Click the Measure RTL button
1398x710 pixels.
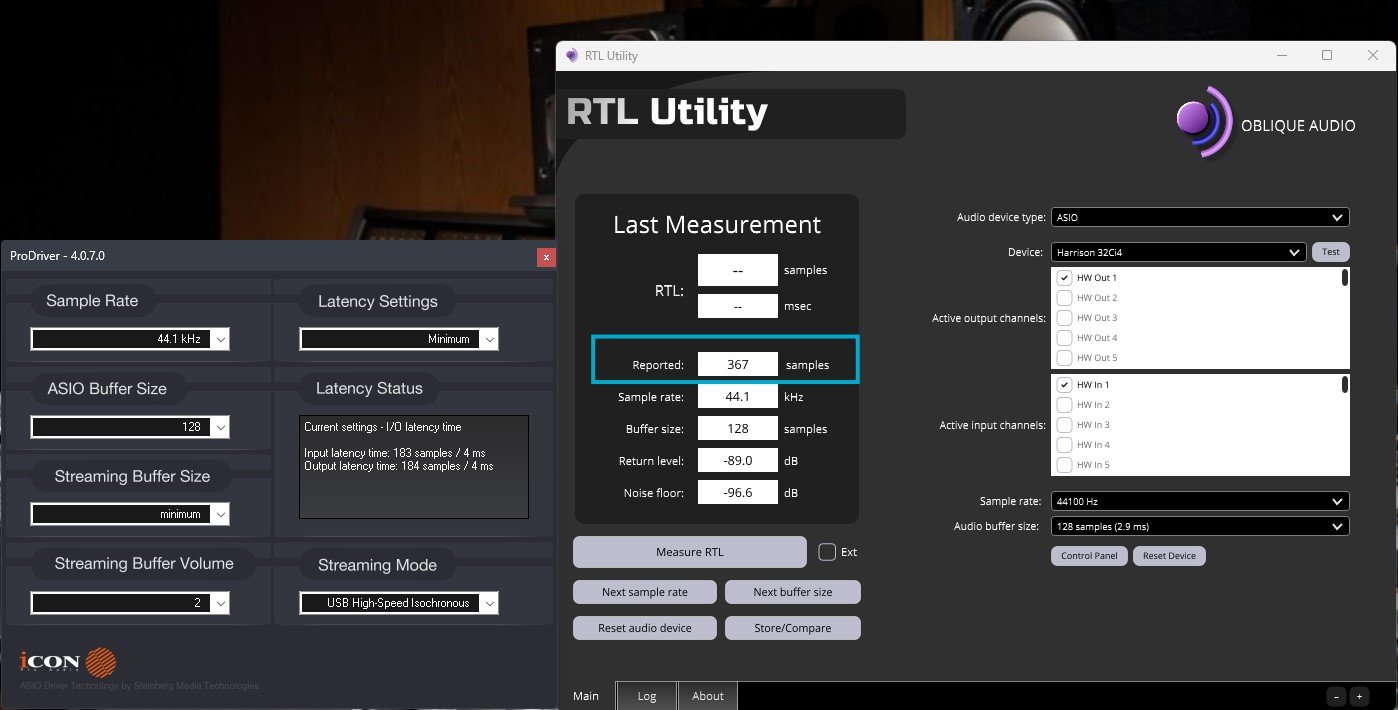pyautogui.click(x=690, y=552)
